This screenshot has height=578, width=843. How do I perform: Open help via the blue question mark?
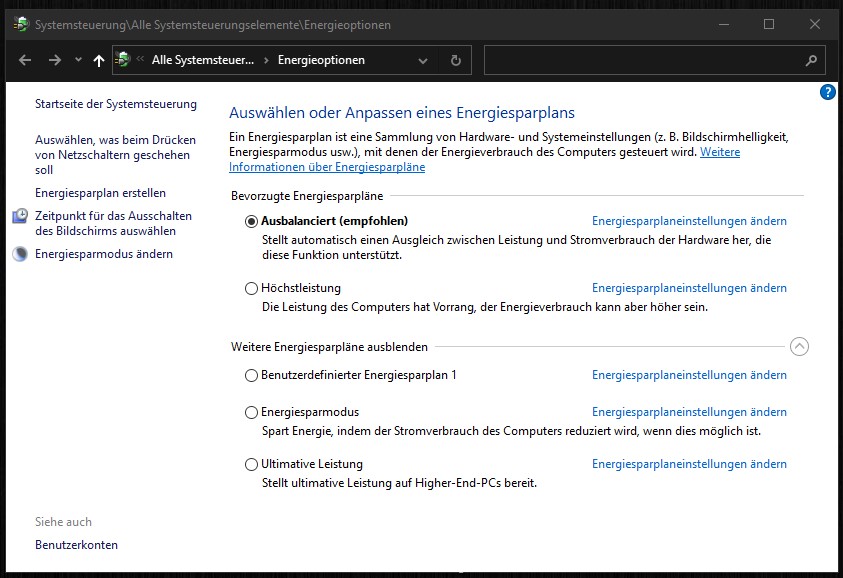(x=827, y=92)
